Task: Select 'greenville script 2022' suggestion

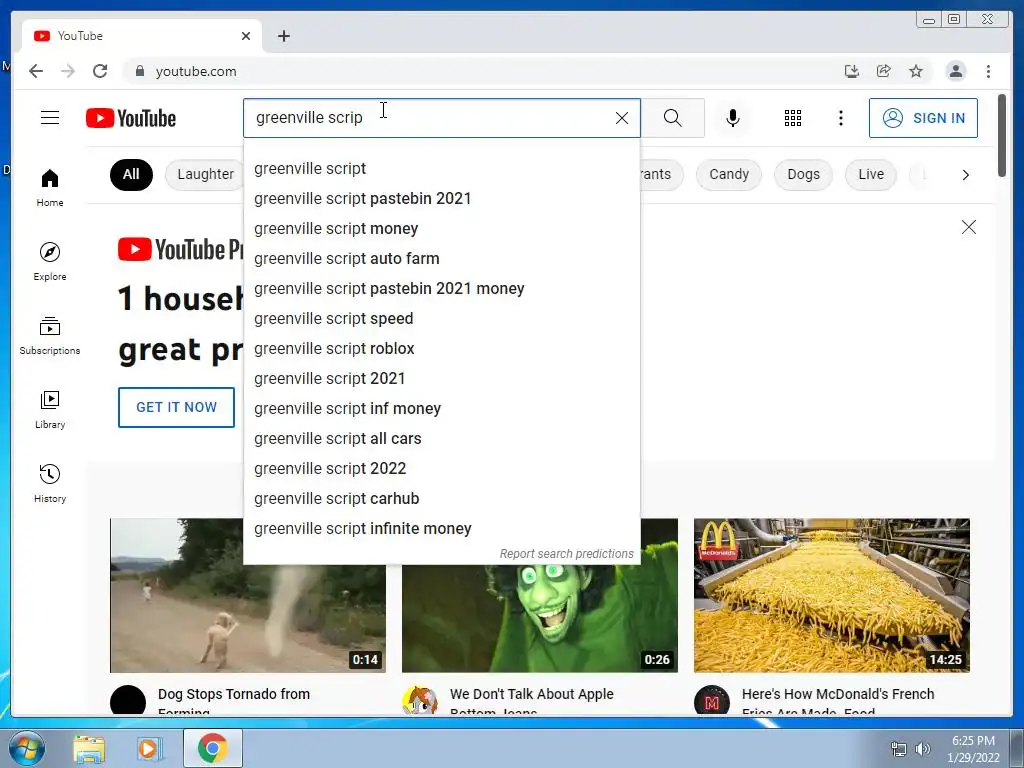Action: point(441,469)
